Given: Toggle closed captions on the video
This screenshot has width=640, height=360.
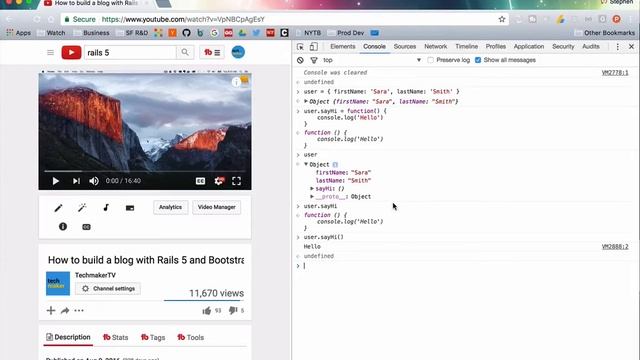Looking at the screenshot, I should [x=200, y=181].
